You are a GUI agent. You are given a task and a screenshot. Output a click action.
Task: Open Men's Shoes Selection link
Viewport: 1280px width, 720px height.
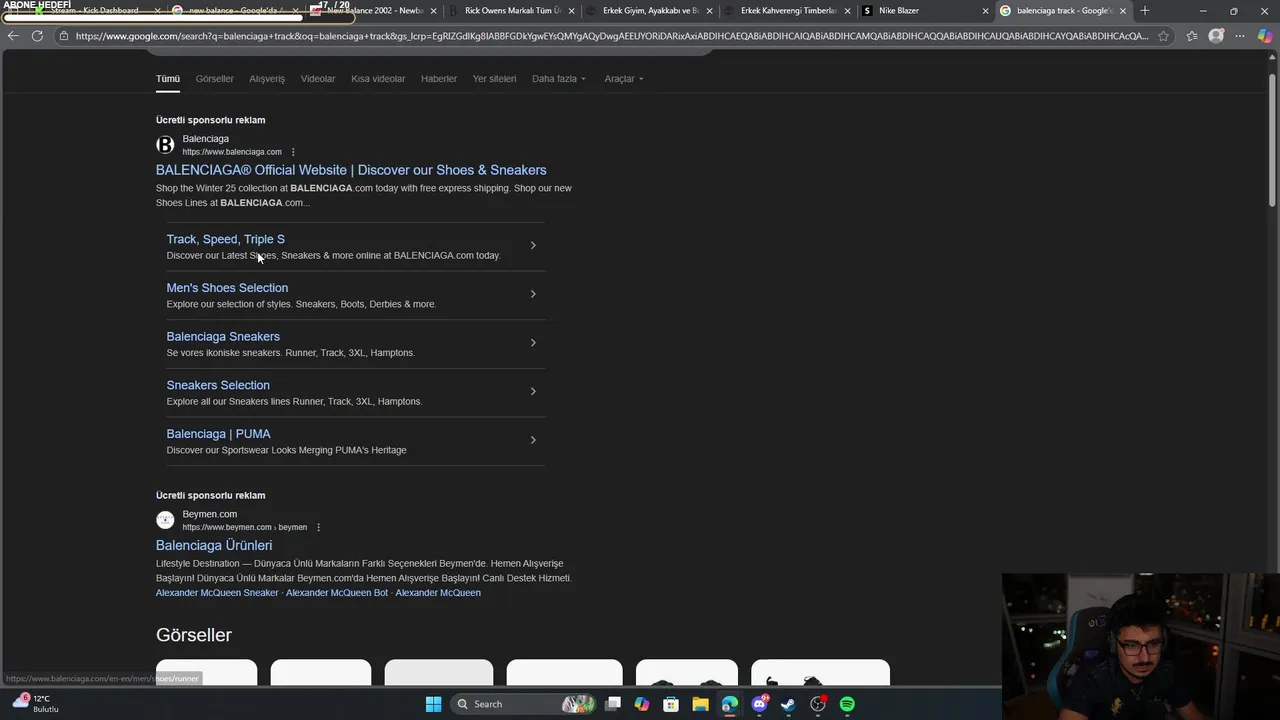227,288
